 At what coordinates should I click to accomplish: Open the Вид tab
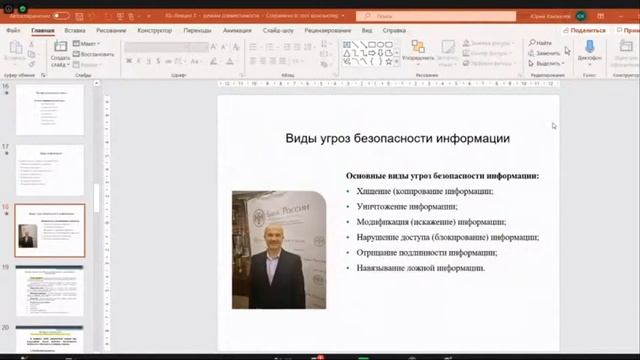[x=367, y=31]
